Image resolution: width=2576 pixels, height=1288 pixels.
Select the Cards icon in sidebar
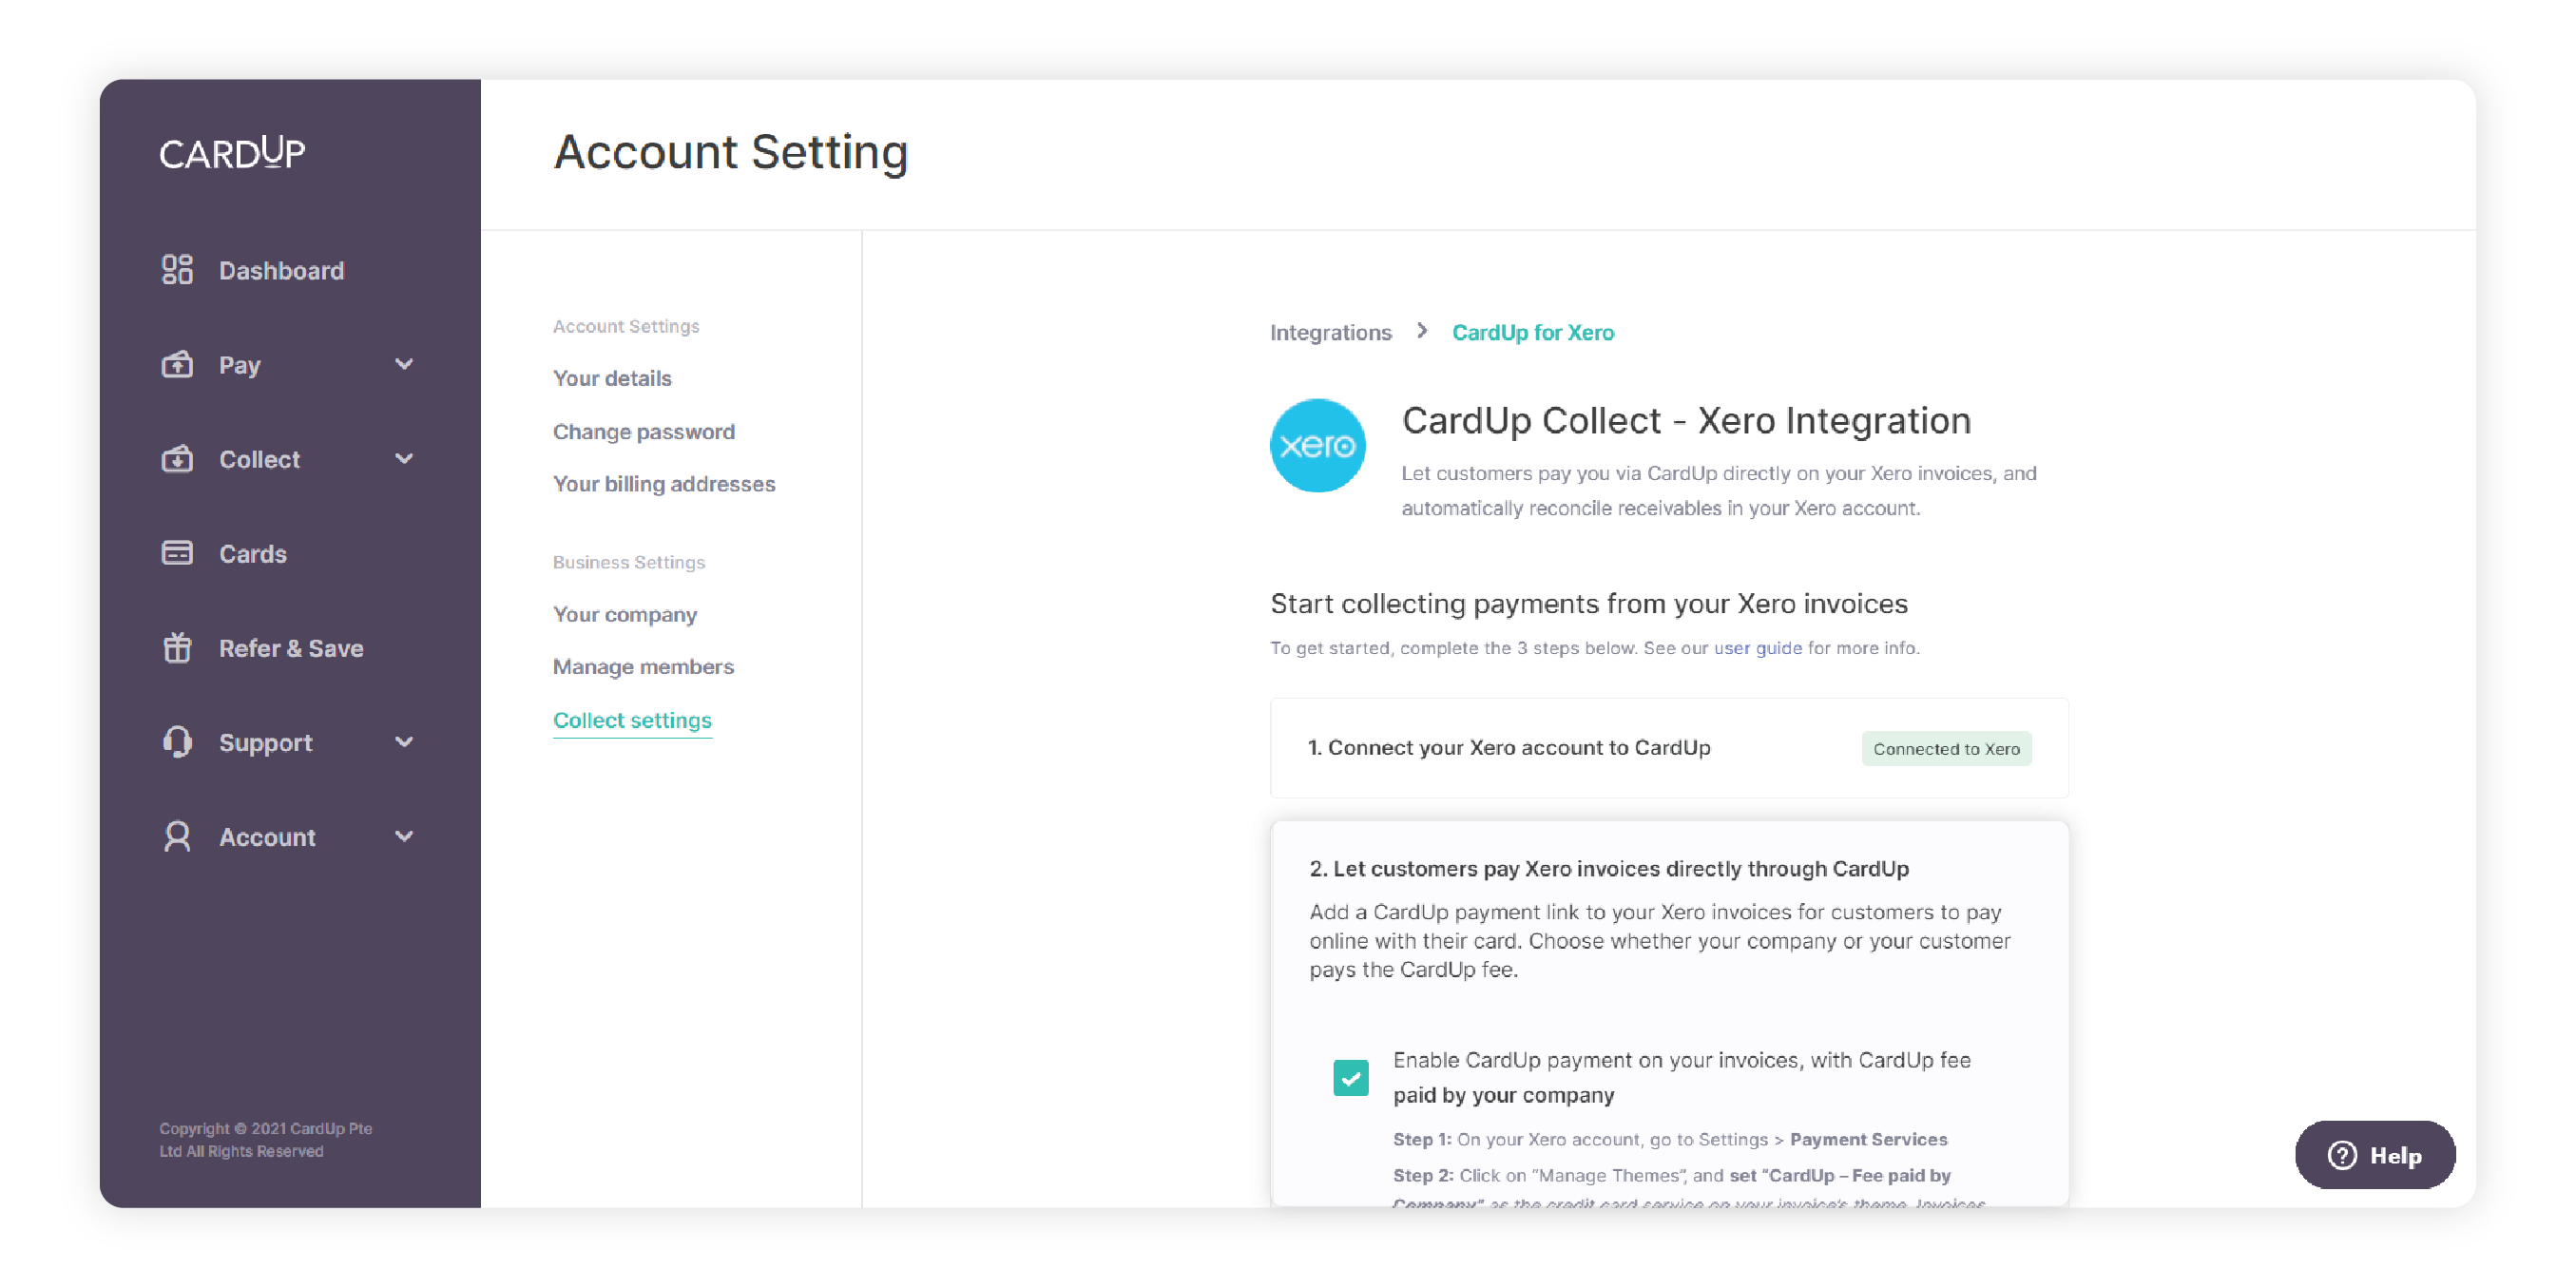click(177, 553)
